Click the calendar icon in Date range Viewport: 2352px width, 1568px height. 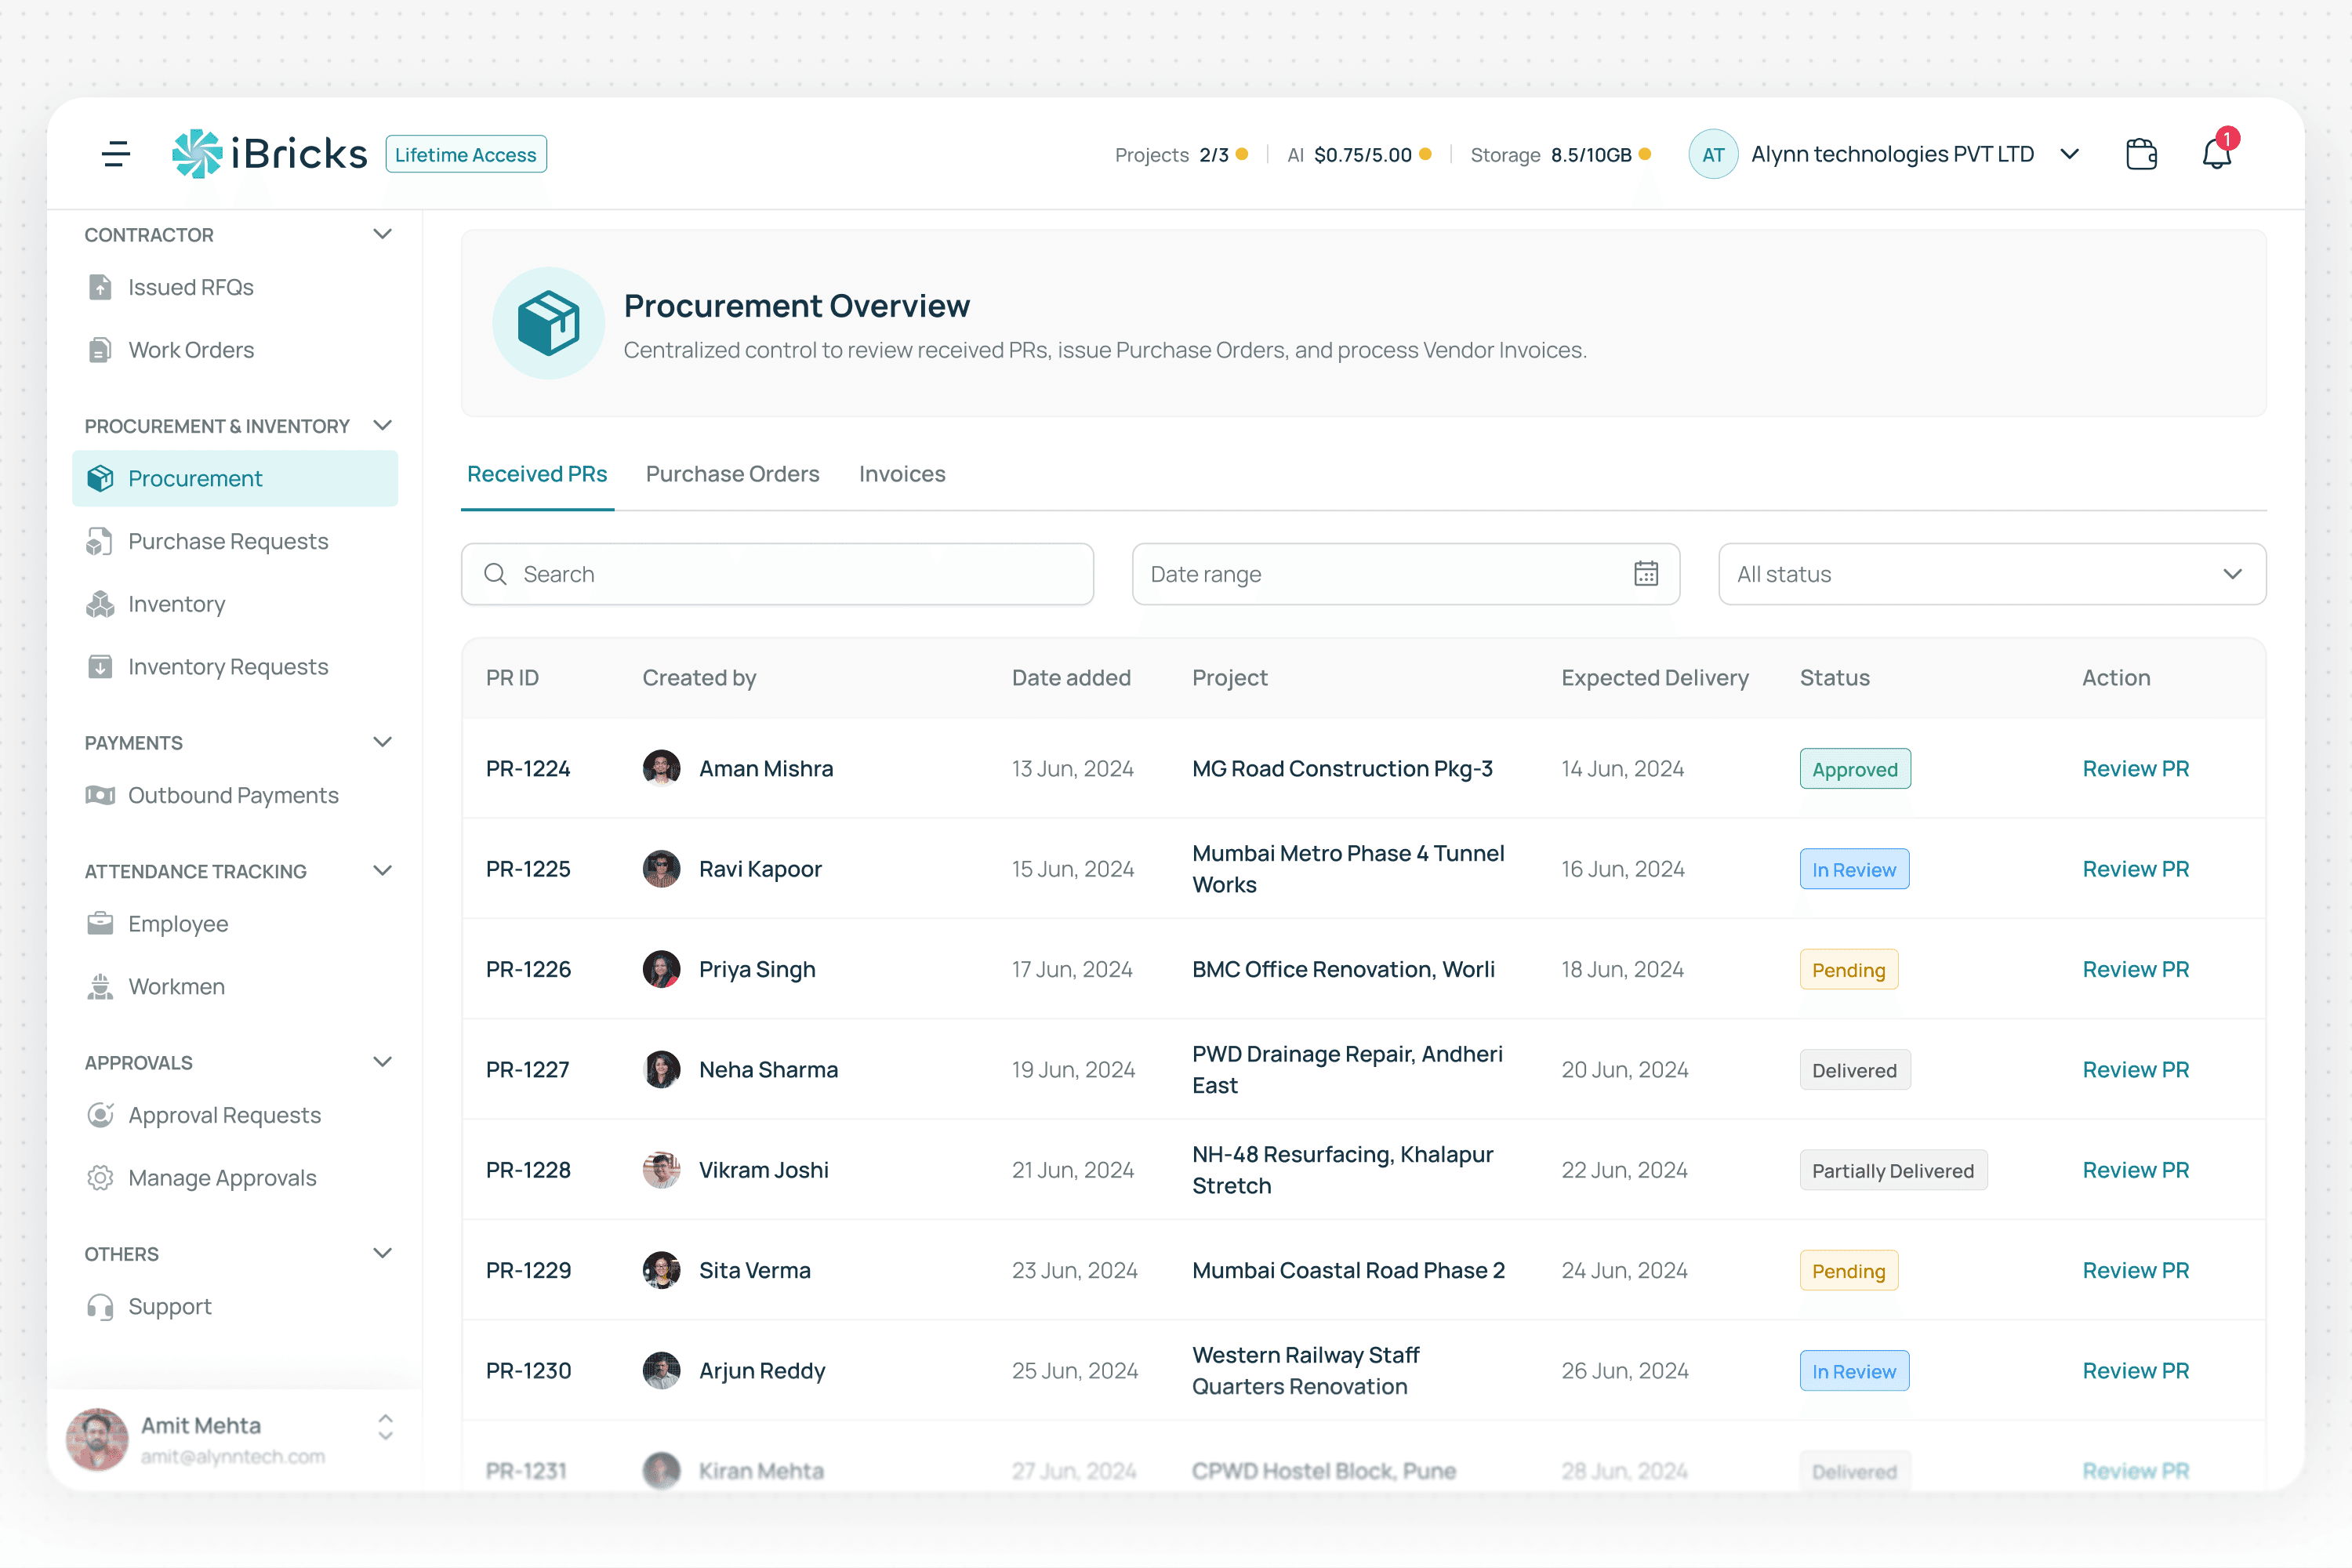point(1646,574)
